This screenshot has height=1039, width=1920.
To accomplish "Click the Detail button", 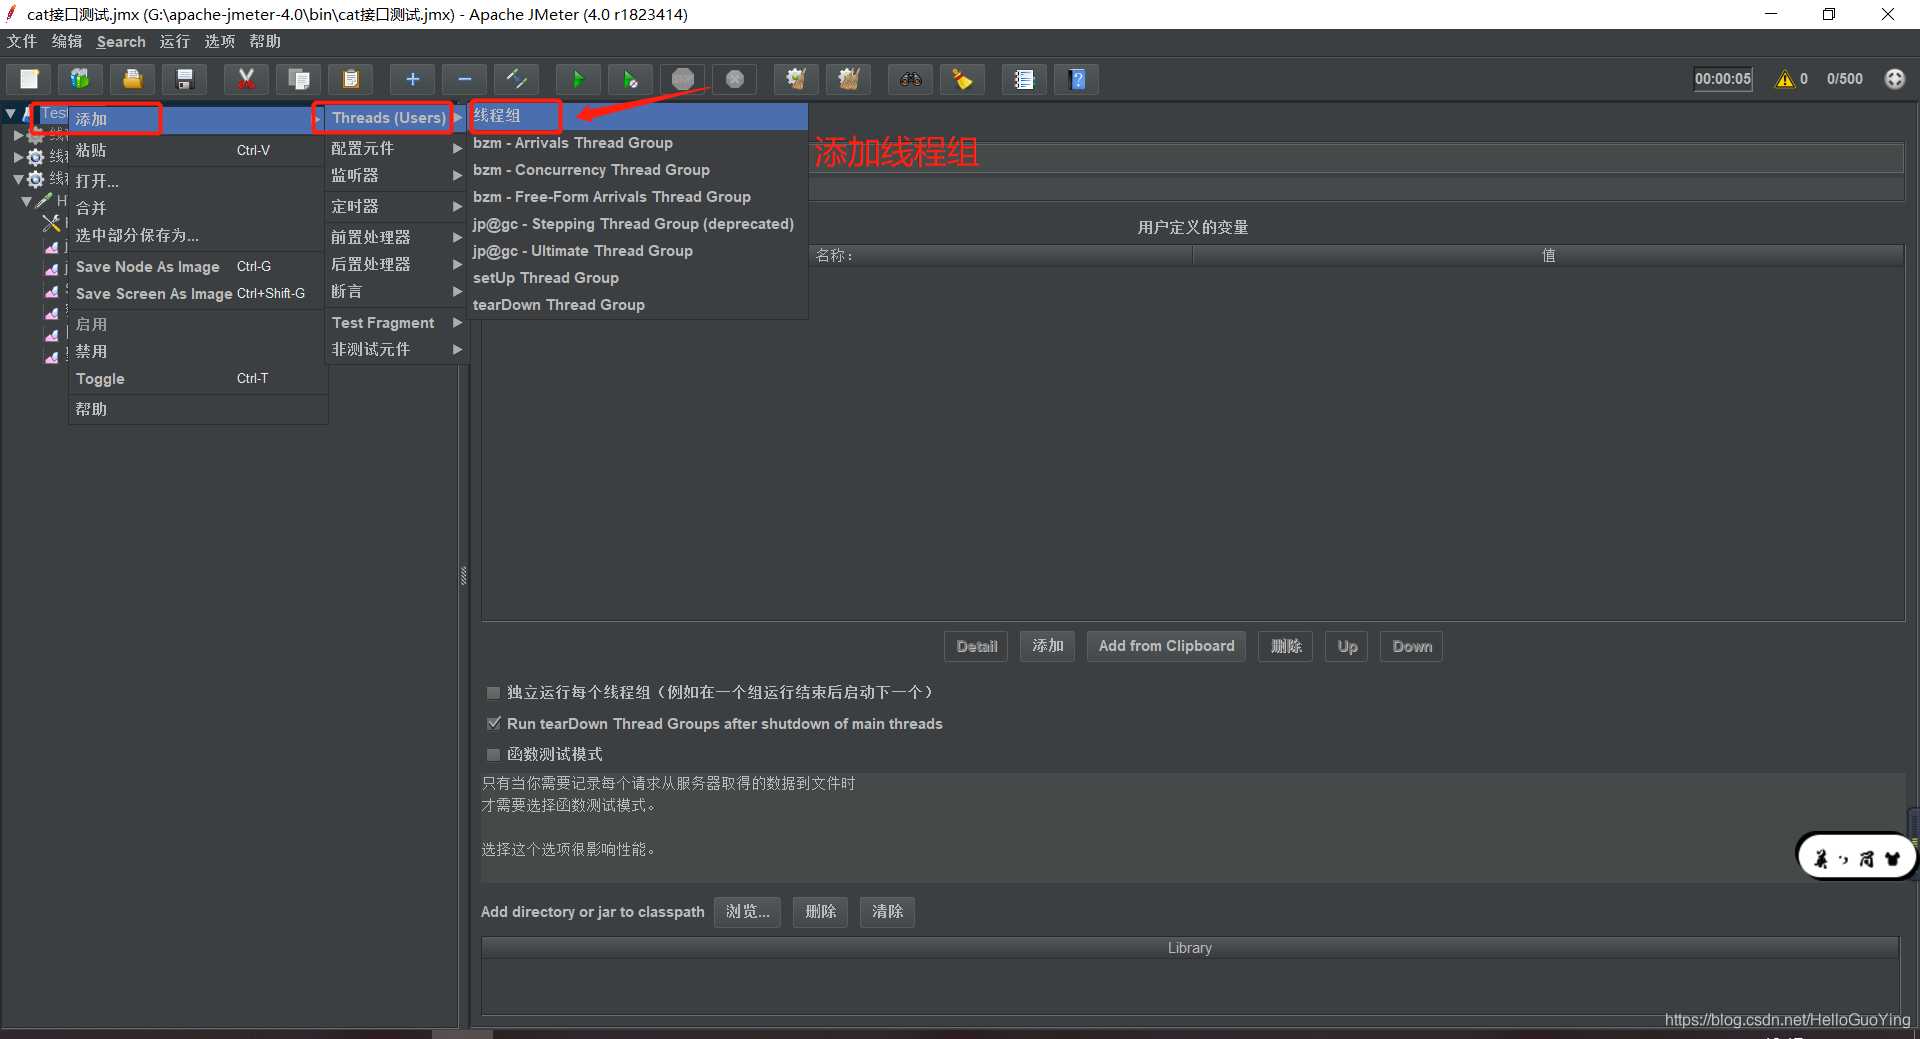I will point(976,646).
